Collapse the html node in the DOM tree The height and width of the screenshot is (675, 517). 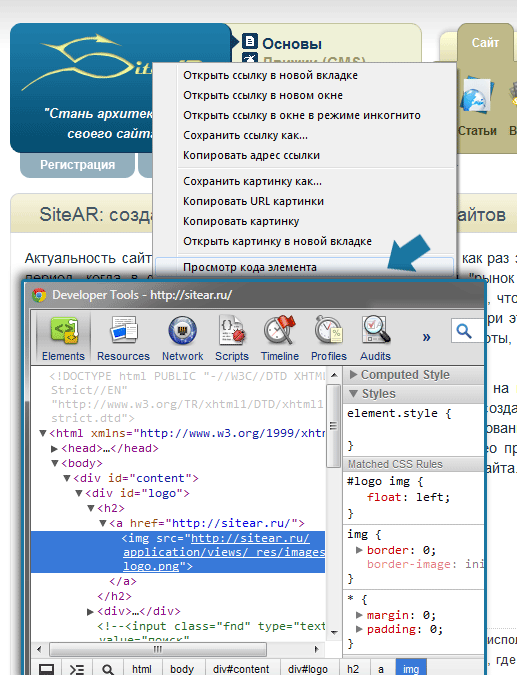pos(43,433)
